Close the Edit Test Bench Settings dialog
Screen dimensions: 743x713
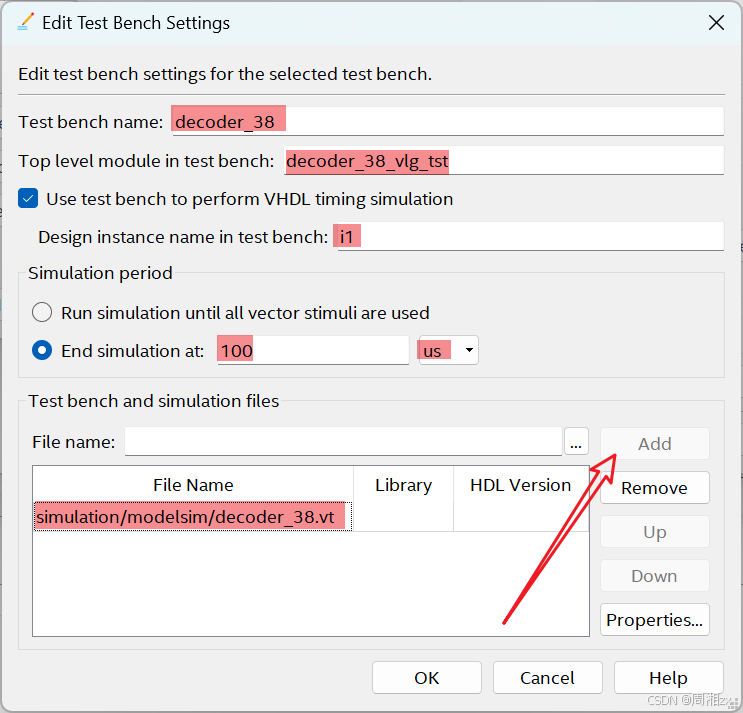716,22
